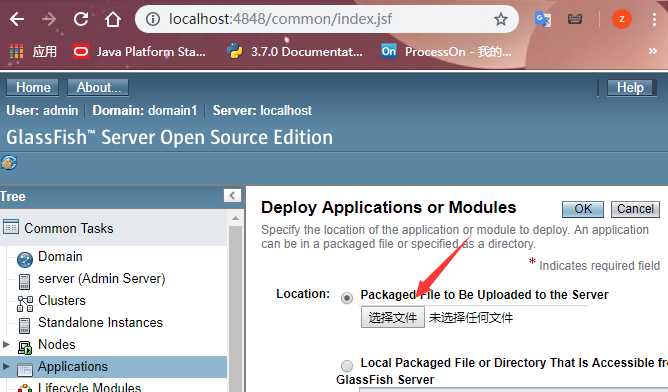Select the Lifecycle Modules tree node
This screenshot has width=668, height=392.
(89, 387)
